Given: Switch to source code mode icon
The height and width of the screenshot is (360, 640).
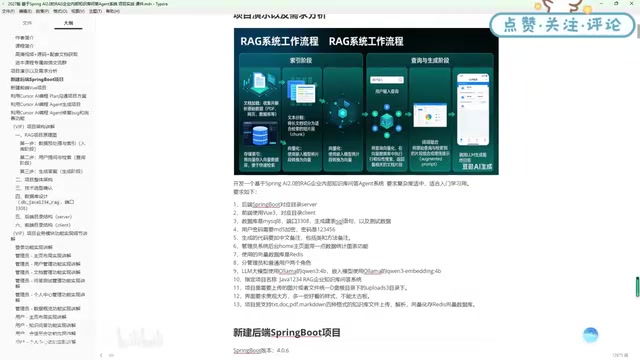Looking at the screenshot, I should click(111, 355).
